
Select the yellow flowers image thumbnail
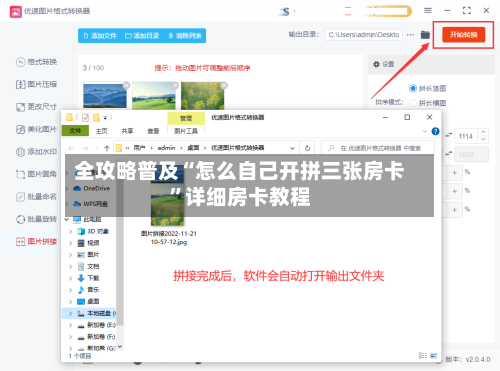203,96
